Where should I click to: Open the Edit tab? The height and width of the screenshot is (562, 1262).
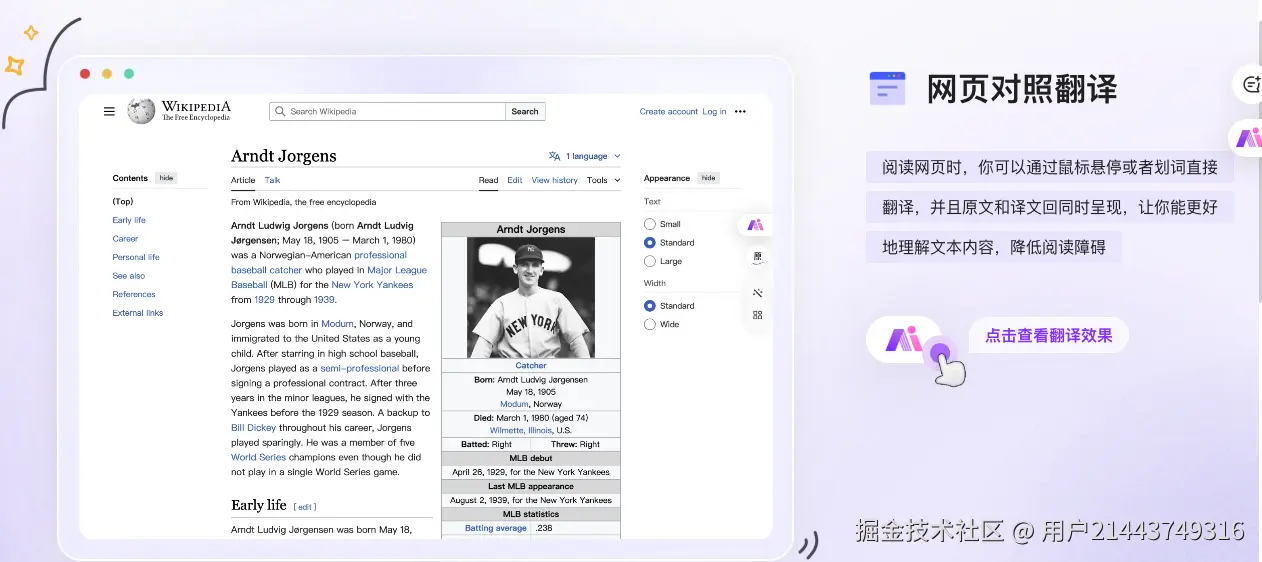pyautogui.click(x=514, y=181)
